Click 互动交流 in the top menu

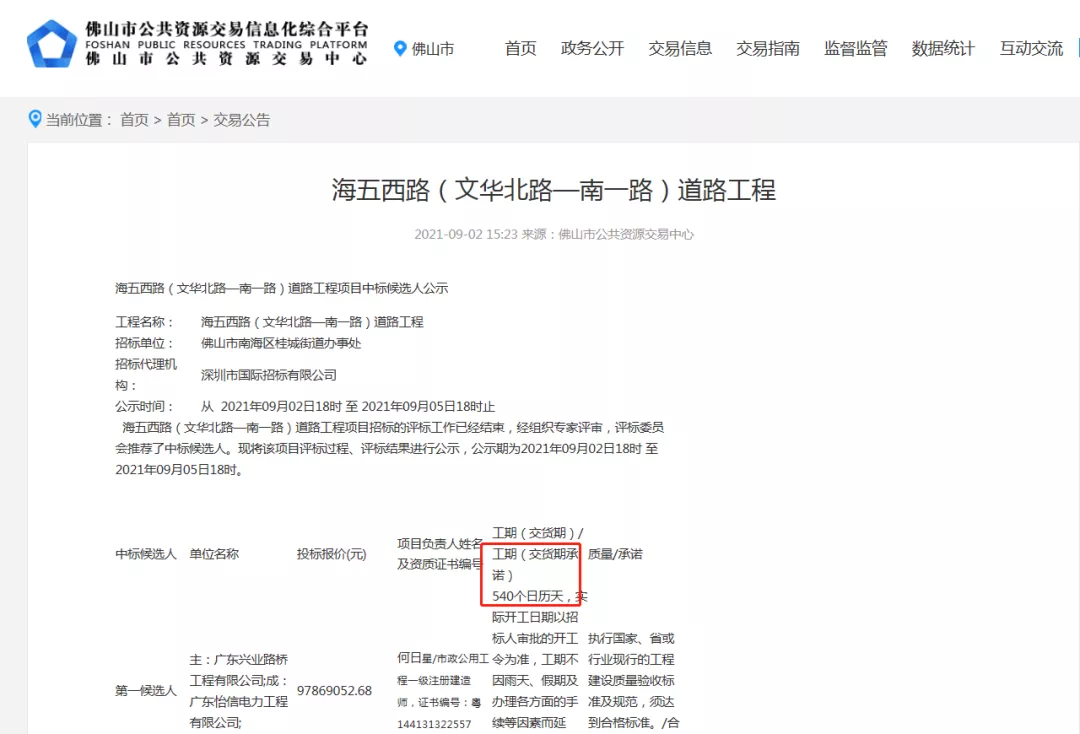pos(1031,48)
